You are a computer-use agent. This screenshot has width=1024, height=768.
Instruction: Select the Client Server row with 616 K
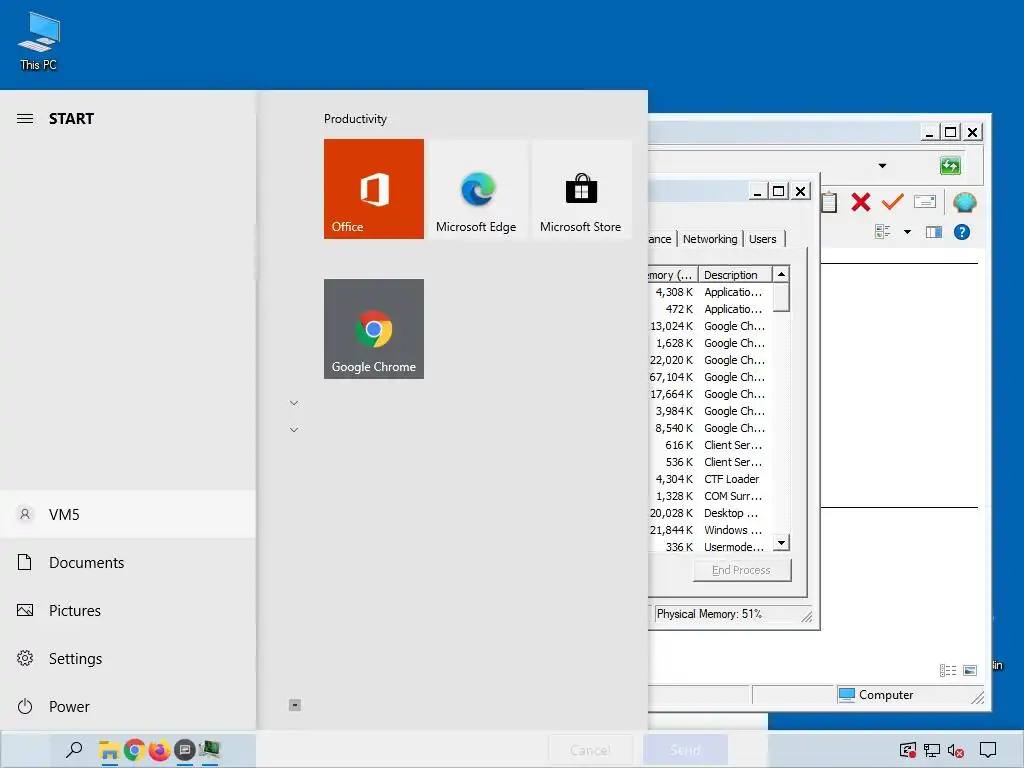pyautogui.click(x=711, y=445)
